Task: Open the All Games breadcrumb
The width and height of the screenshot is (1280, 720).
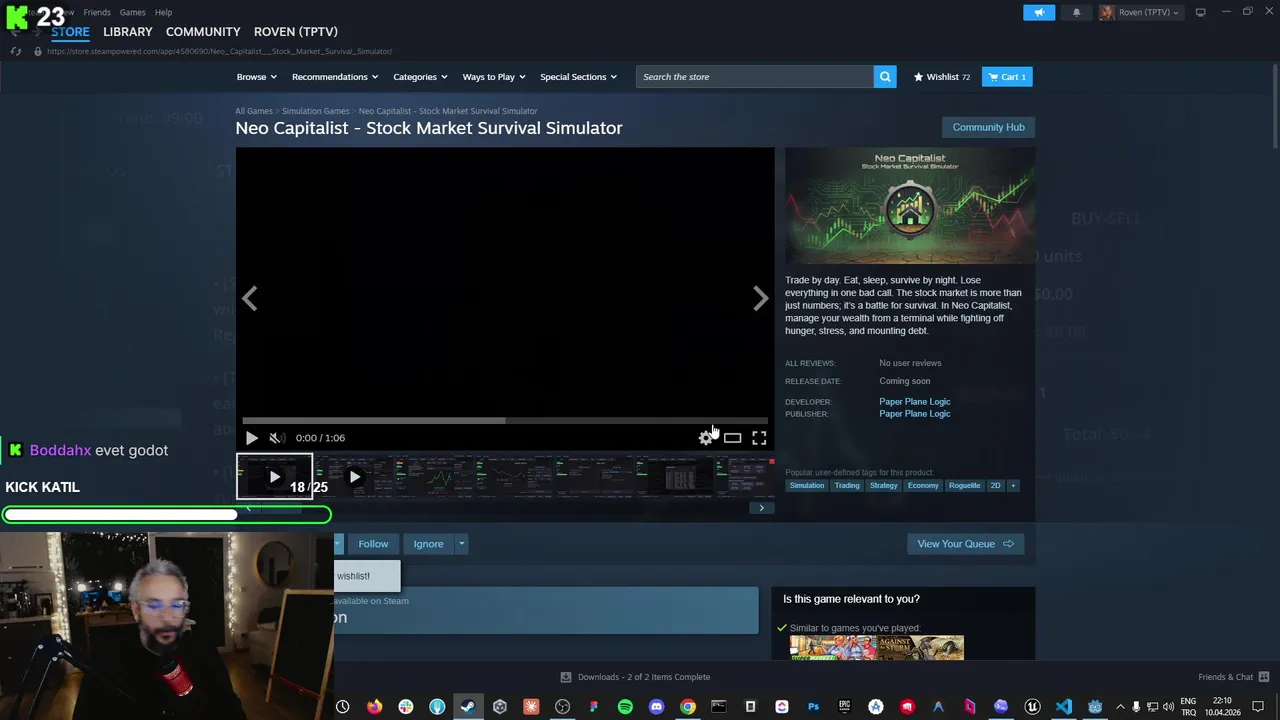Action: (254, 111)
